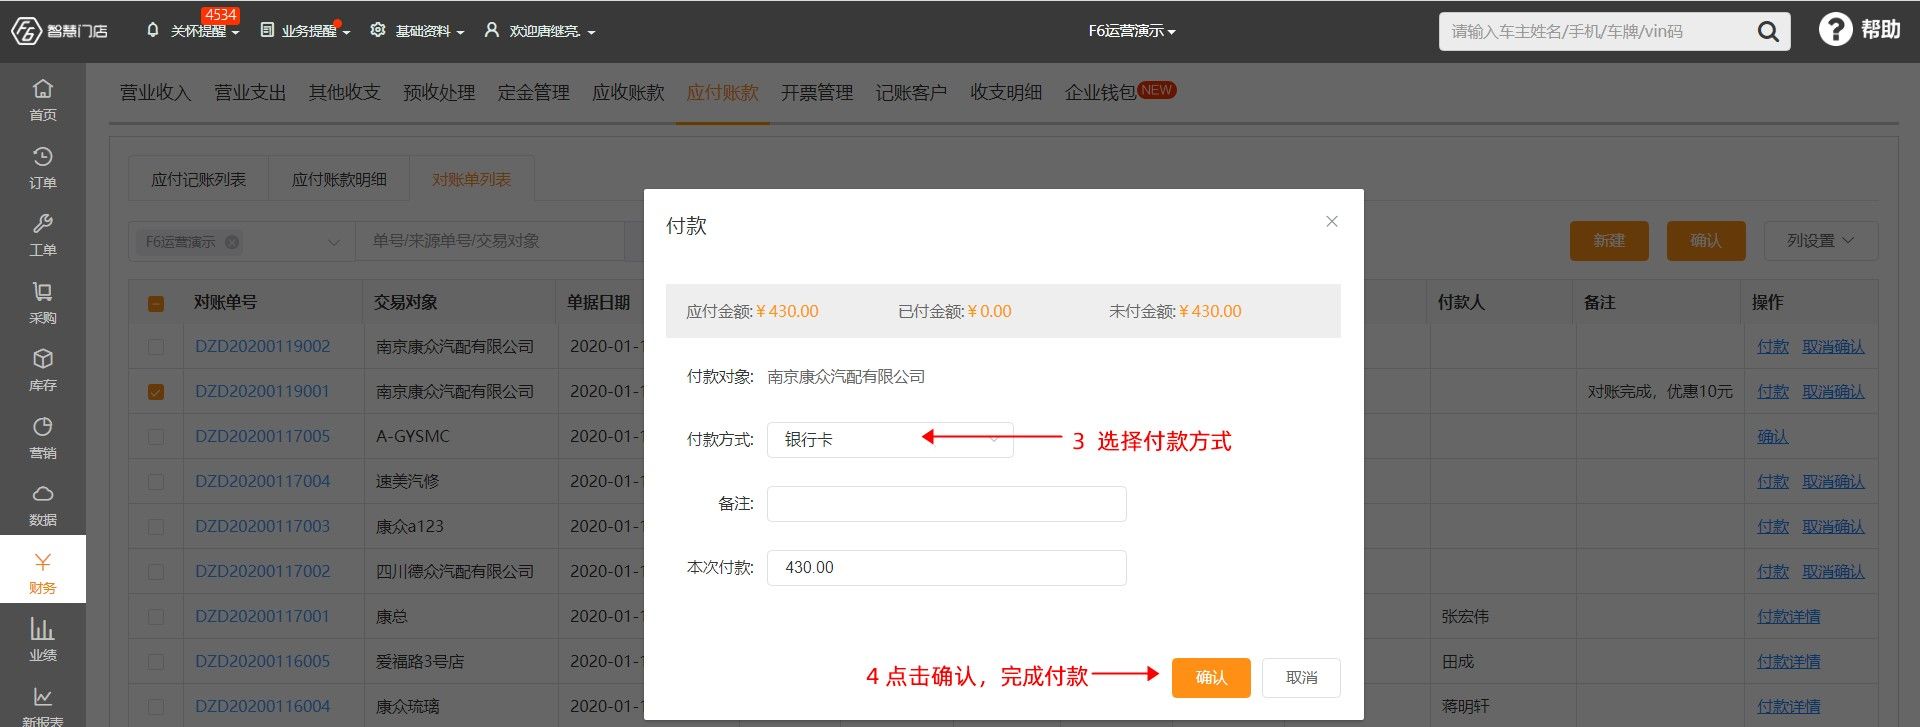
Task: Expand the F6运营演示 store switcher
Action: [1132, 31]
